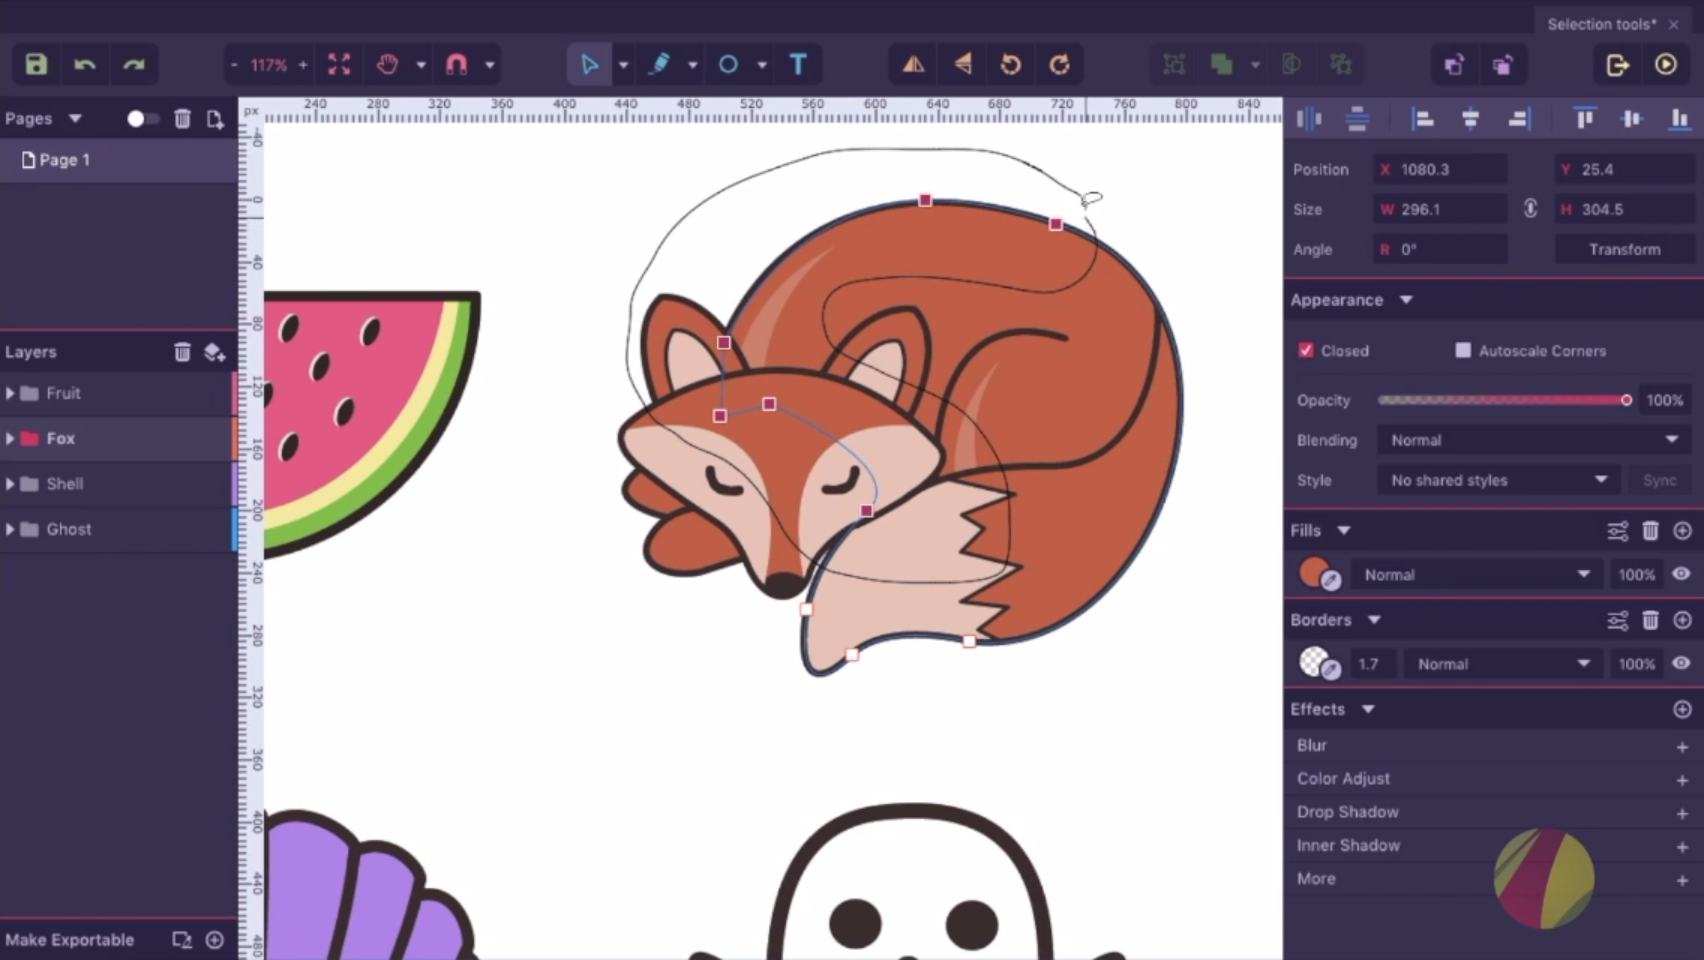Click Make Exportable
1704x960 pixels.
tap(72, 939)
